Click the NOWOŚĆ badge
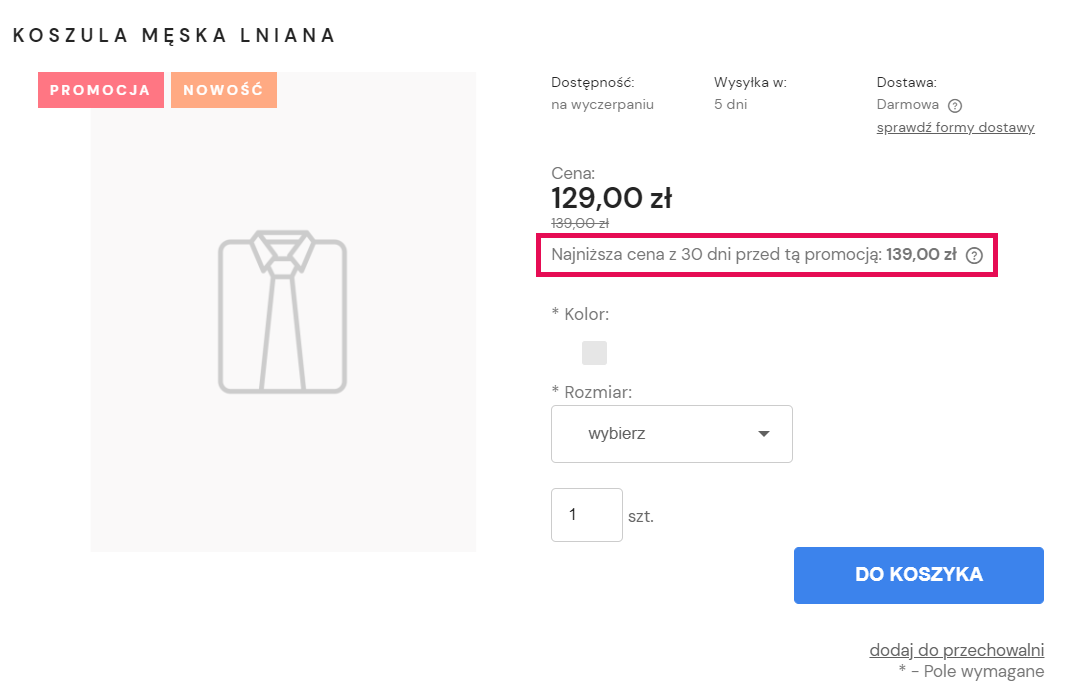 (223, 90)
